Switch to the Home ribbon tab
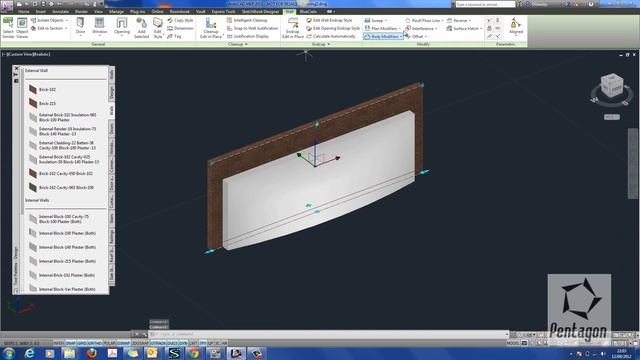Image resolution: width=640 pixels, height=360 pixels. point(24,11)
